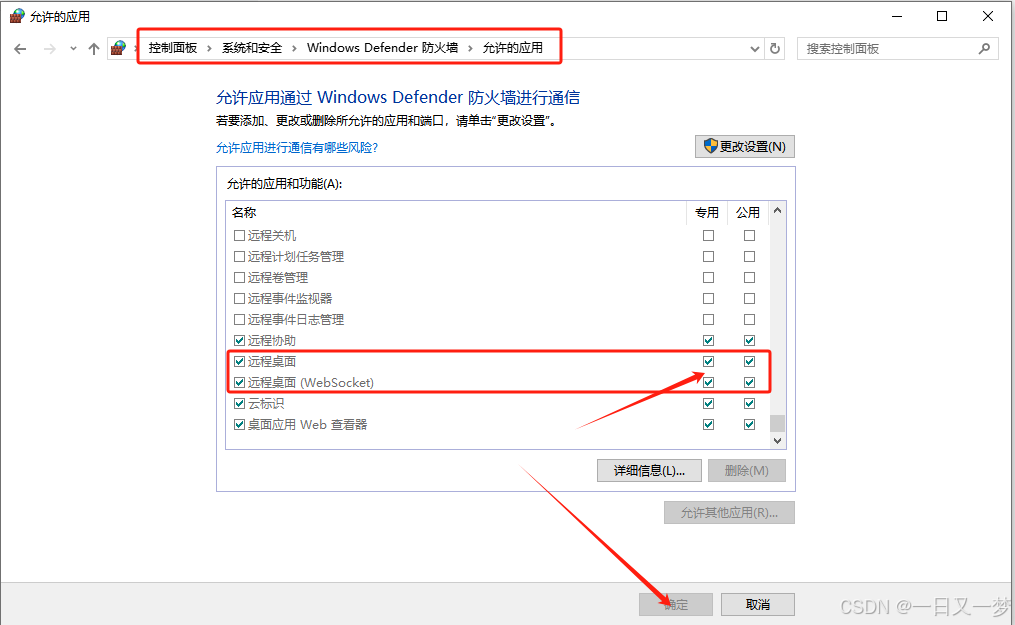The image size is (1015, 625).
Task: Click the search magnifier icon
Action: pyautogui.click(x=984, y=49)
